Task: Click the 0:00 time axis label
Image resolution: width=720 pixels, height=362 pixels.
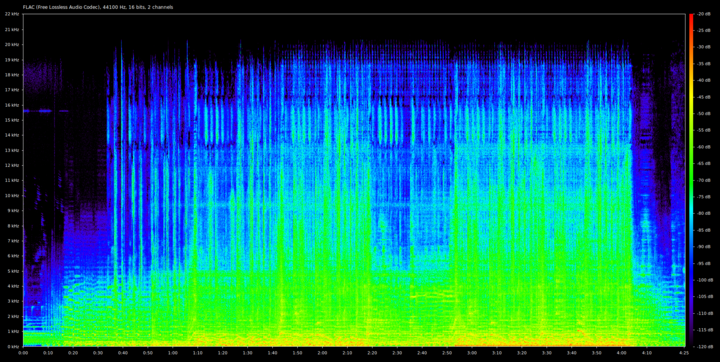Action: [x=23, y=353]
